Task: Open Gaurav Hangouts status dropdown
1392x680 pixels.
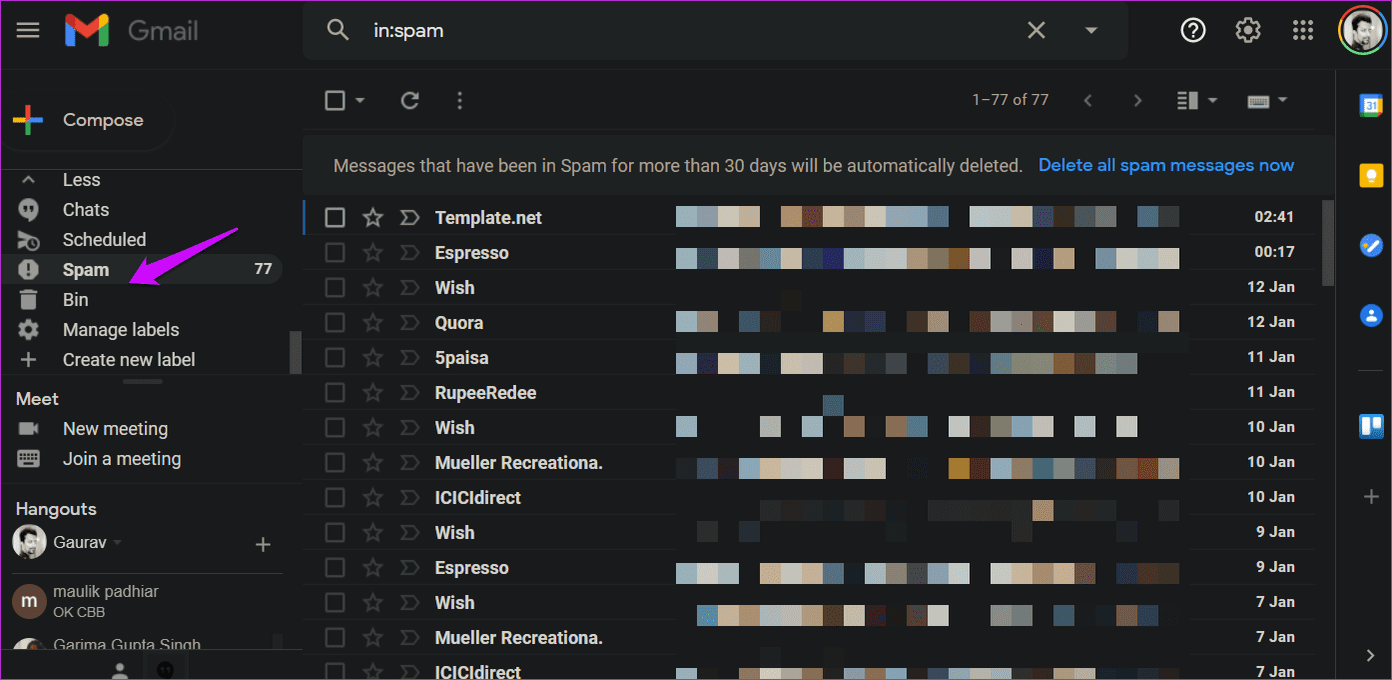Action: click(117, 543)
